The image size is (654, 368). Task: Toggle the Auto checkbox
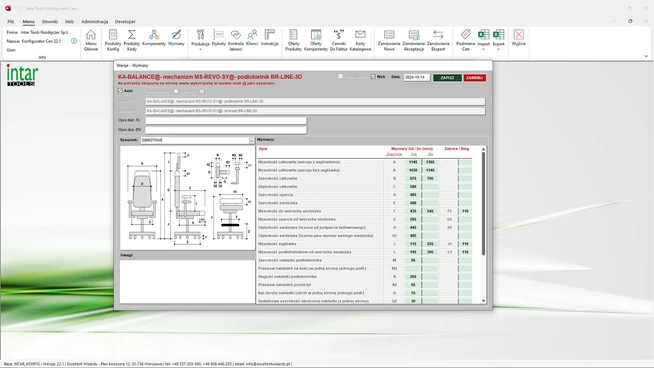point(120,91)
